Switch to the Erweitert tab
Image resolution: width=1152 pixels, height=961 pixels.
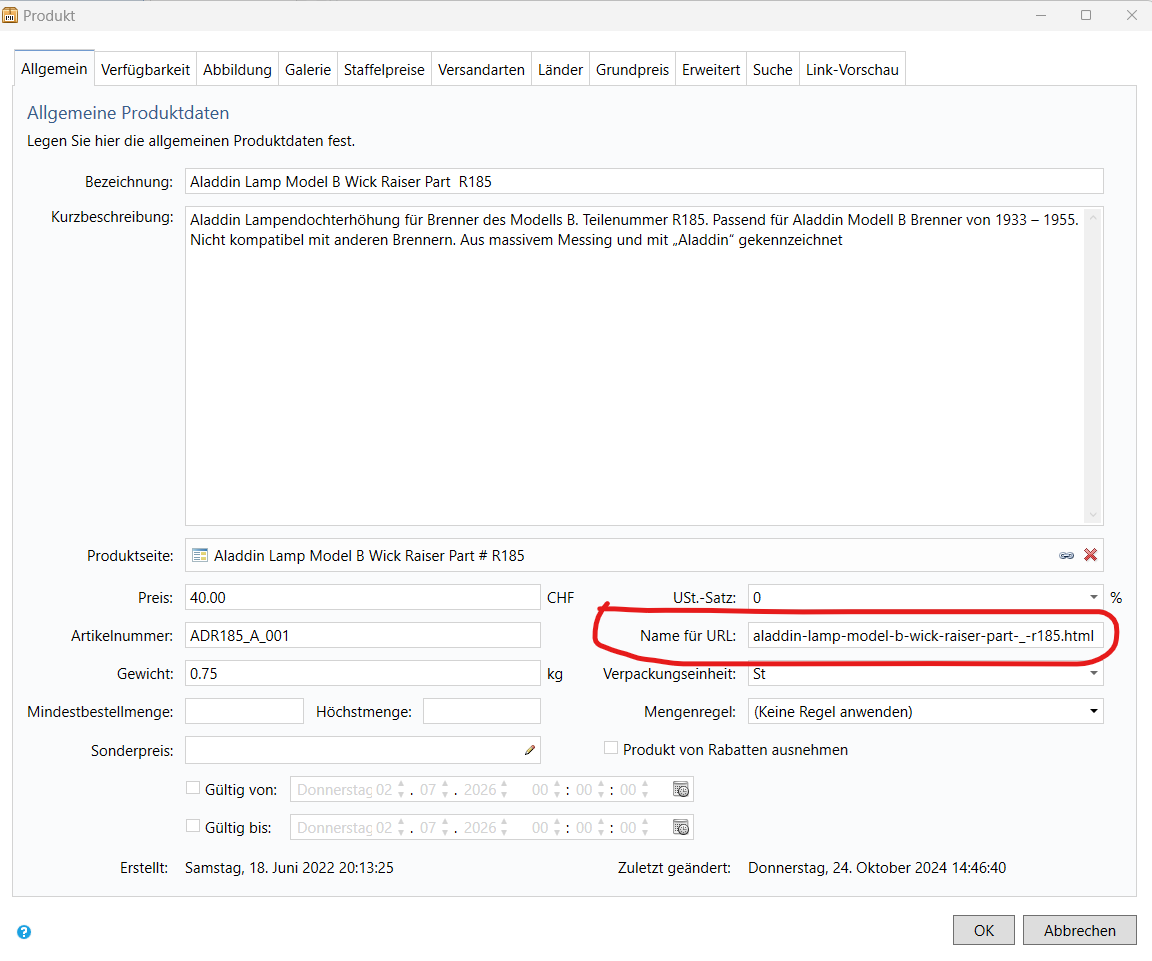tap(711, 70)
